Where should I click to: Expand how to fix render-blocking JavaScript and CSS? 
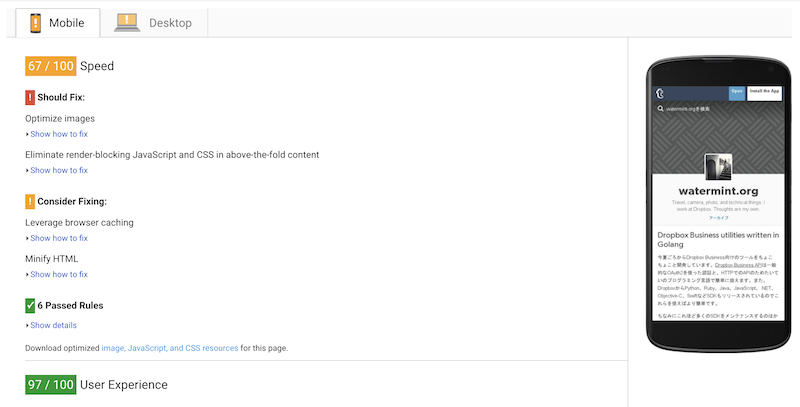click(58, 171)
